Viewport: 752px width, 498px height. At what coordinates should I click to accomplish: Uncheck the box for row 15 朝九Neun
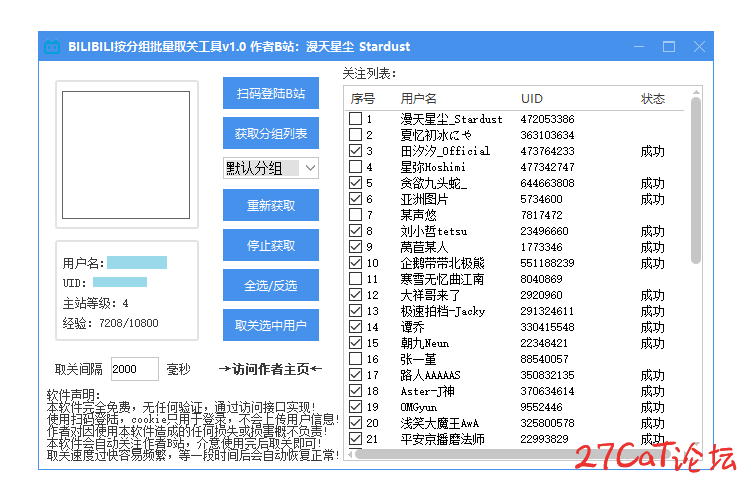click(355, 343)
